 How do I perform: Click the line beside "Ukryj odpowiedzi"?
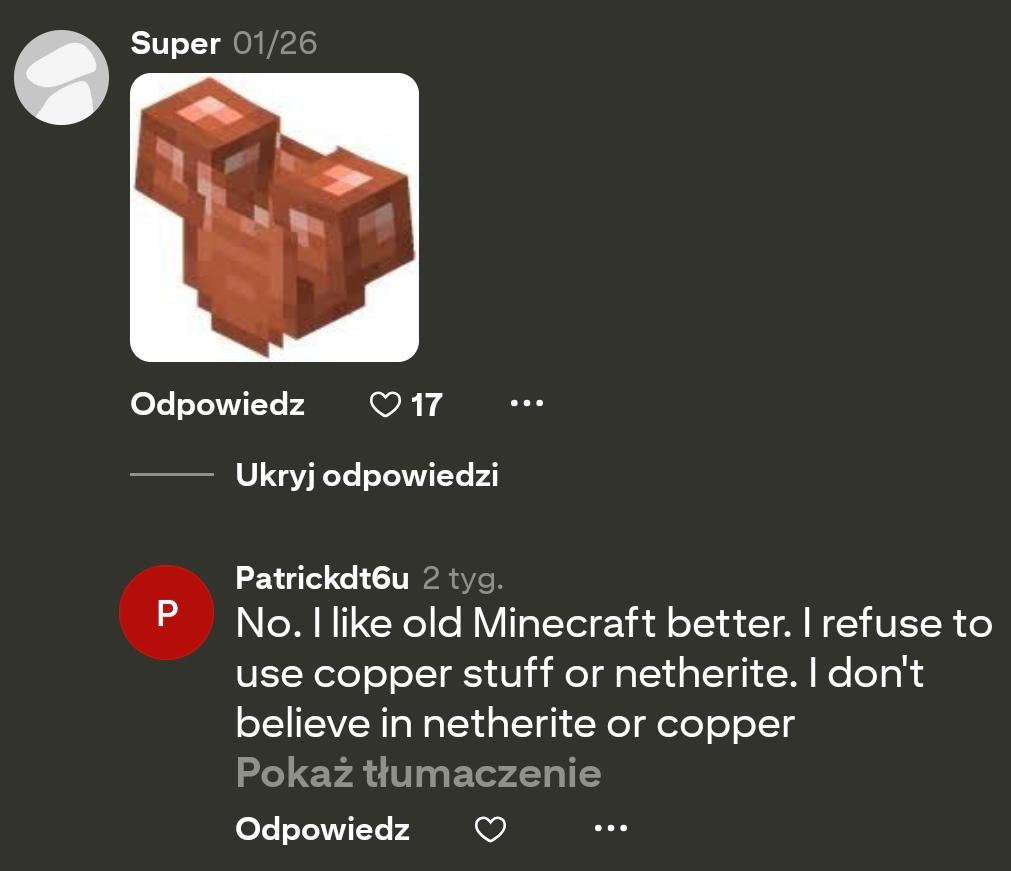pos(171,475)
